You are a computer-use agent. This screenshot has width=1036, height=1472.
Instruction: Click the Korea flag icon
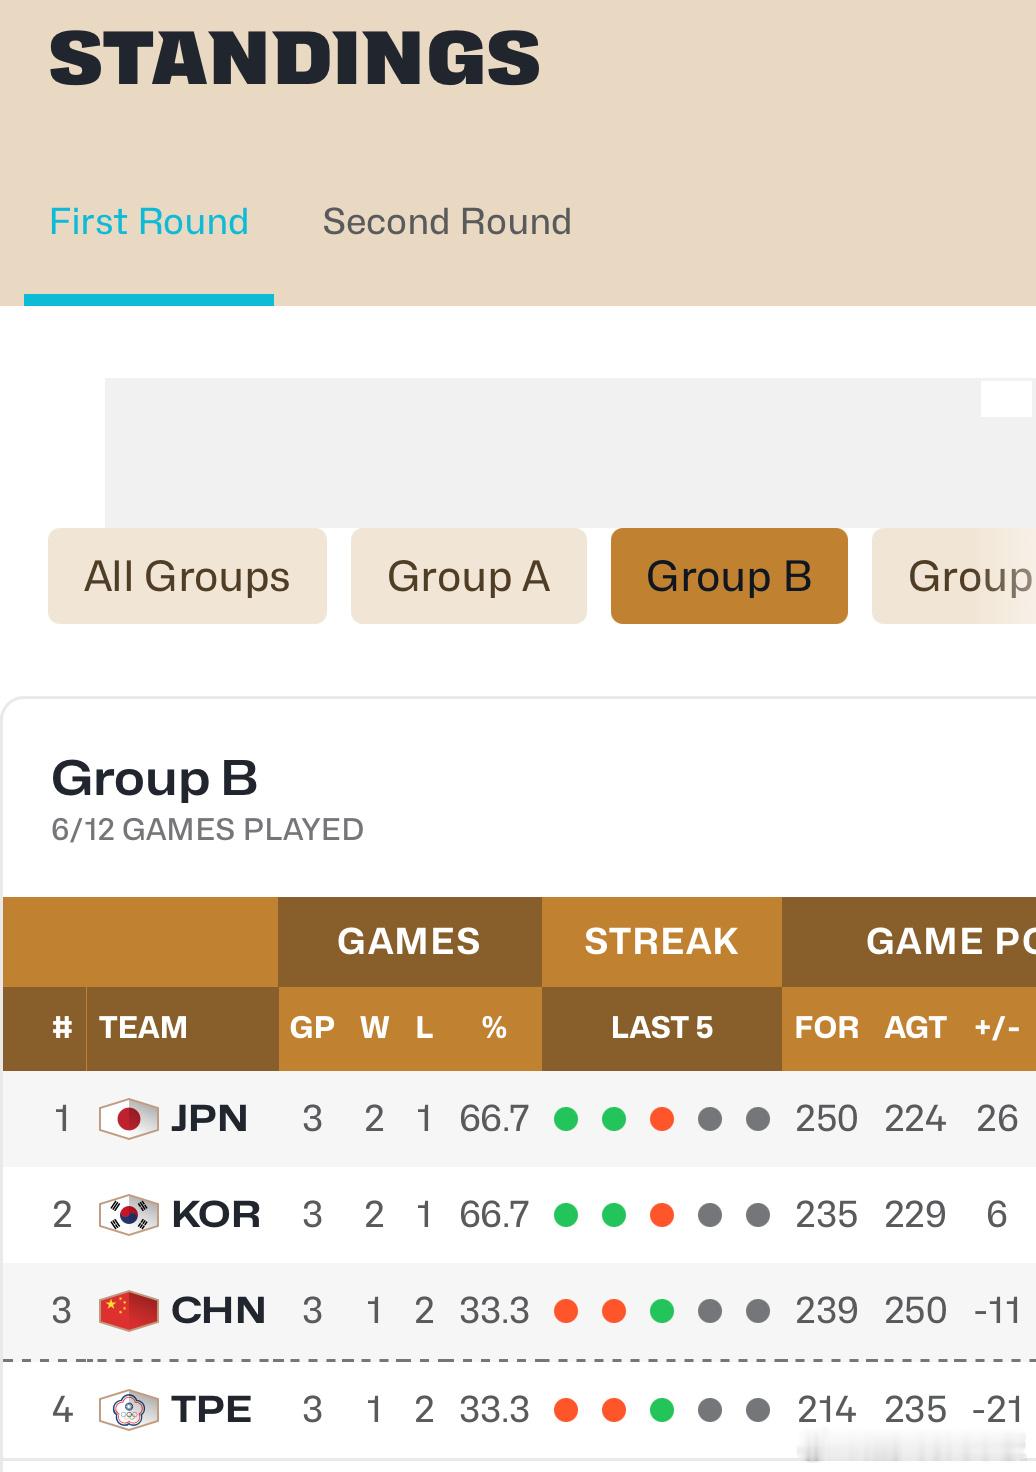[128, 1215]
